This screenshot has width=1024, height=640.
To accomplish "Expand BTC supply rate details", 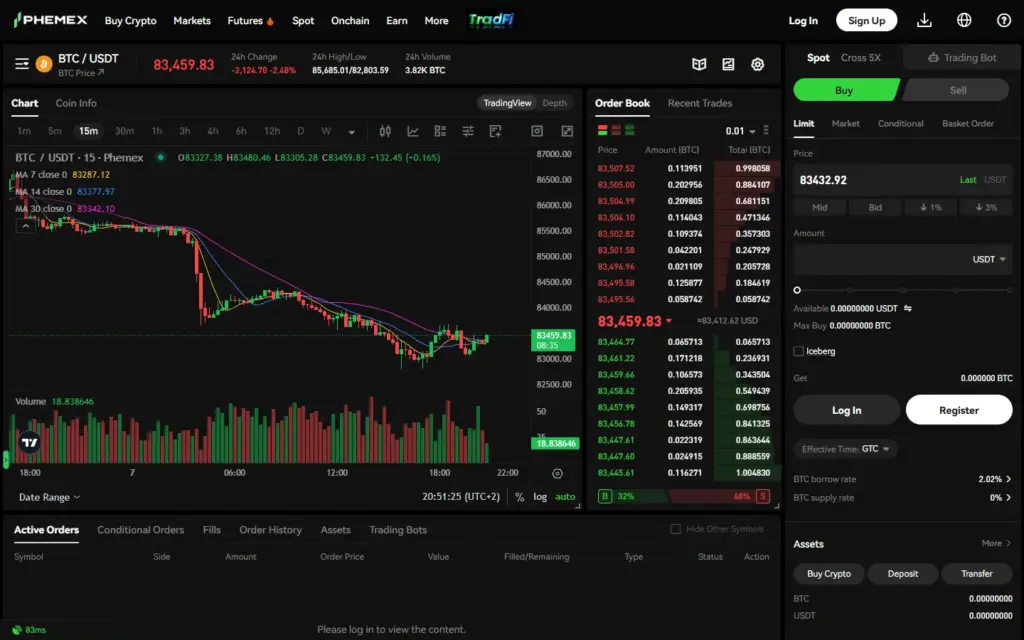I will (x=1008, y=498).
